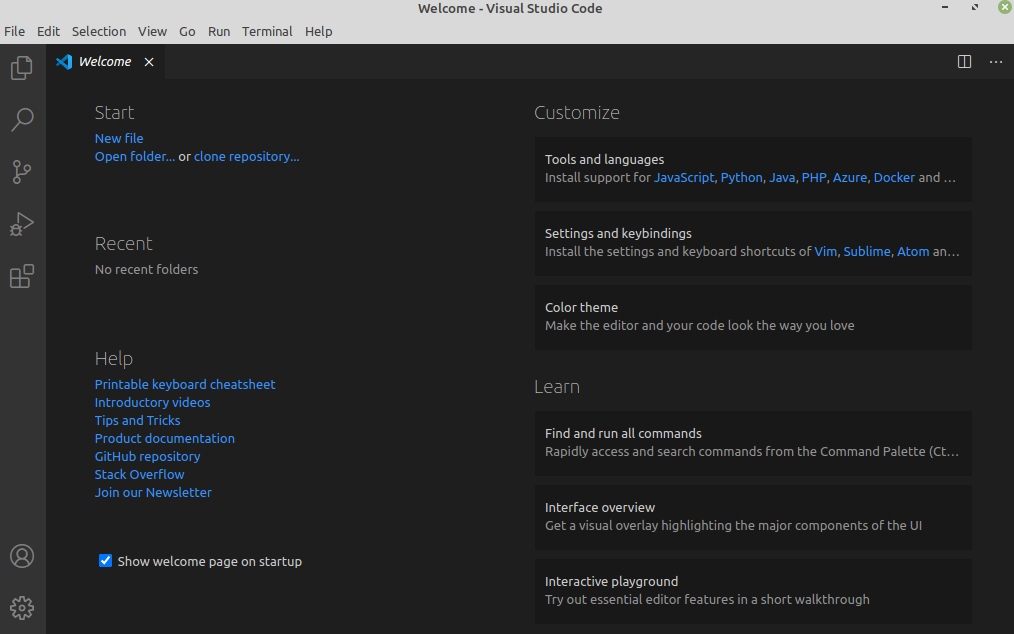Open the Manage gear icon
Image resolution: width=1014 pixels, height=634 pixels.
(22, 607)
